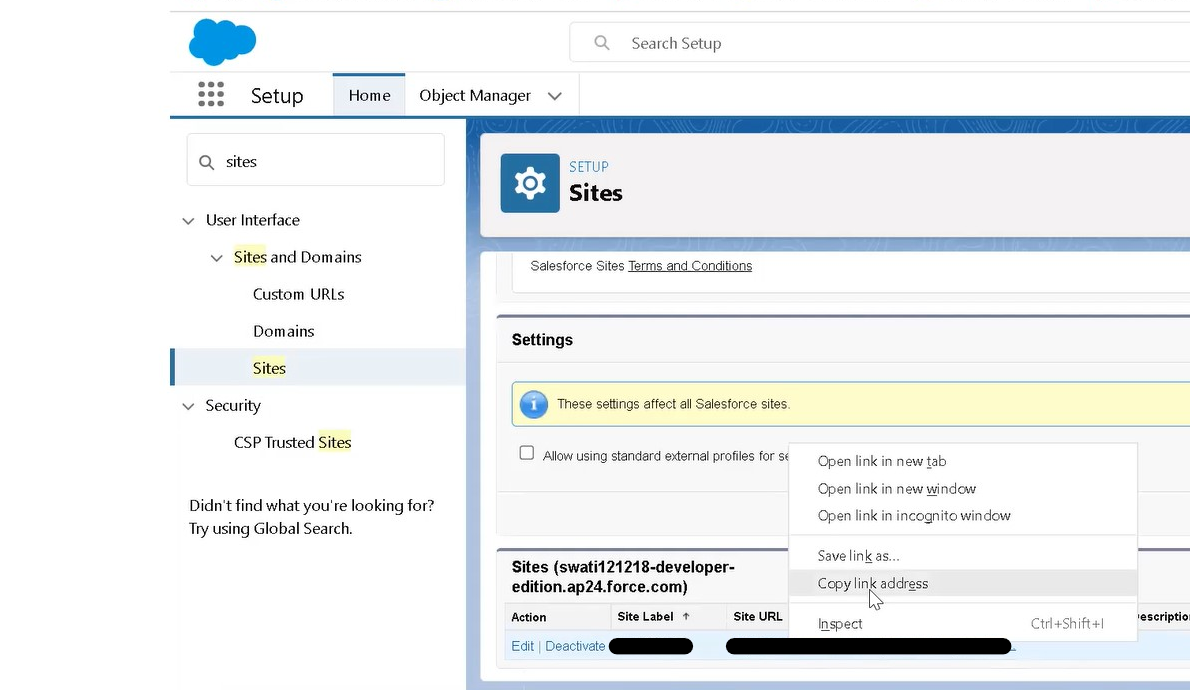The height and width of the screenshot is (690, 1190).
Task: Open the Object Manager dropdown arrow
Action: coord(555,96)
